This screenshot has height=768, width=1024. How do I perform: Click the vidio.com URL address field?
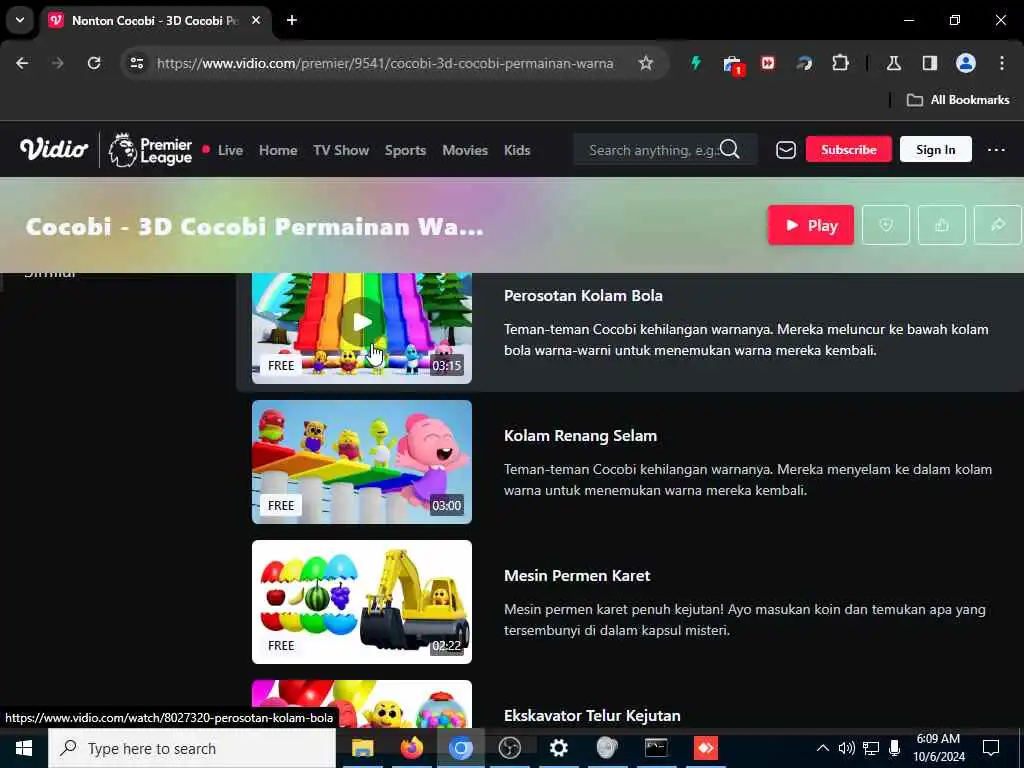385,63
